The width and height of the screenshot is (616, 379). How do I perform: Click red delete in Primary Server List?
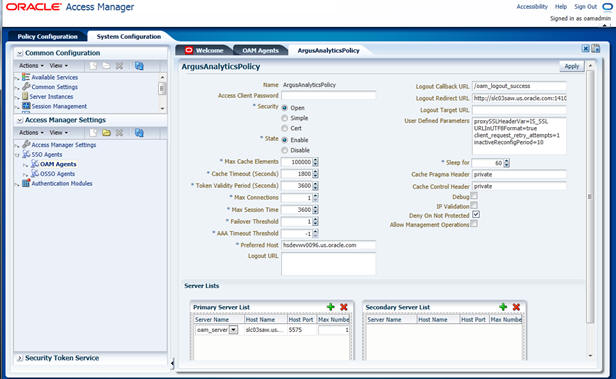[x=344, y=307]
